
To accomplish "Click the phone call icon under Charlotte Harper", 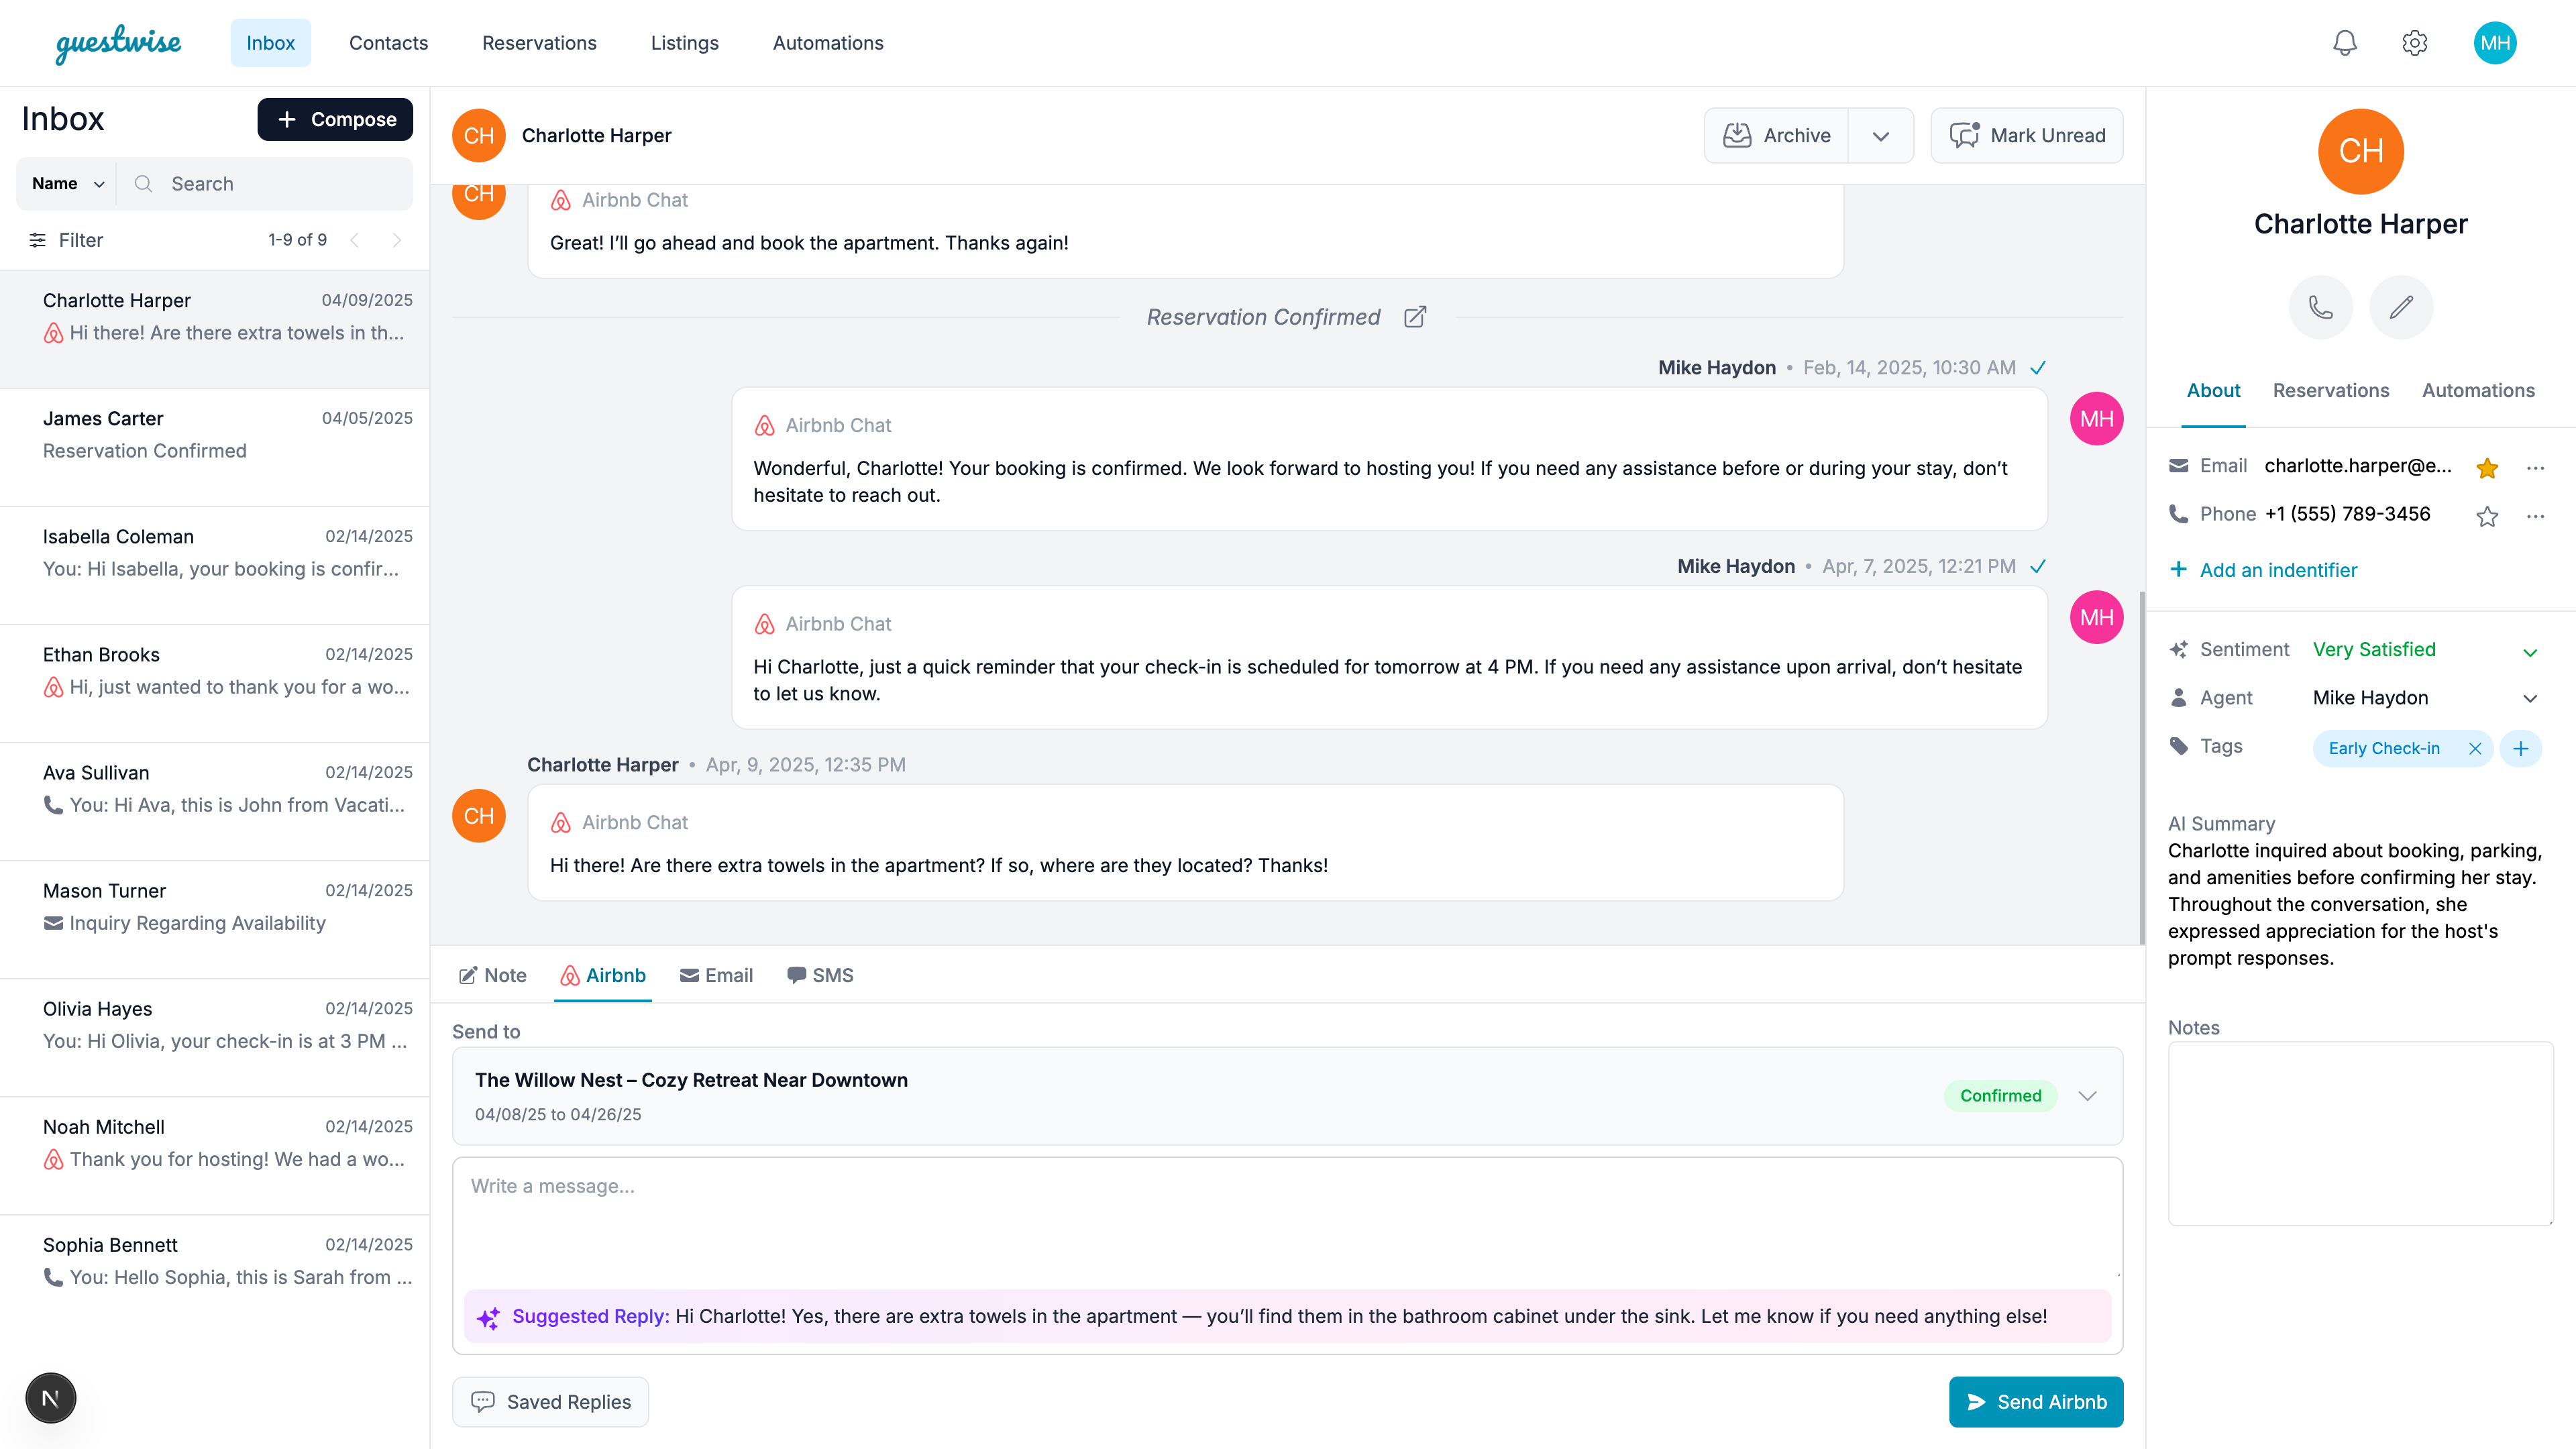I will (2320, 307).
